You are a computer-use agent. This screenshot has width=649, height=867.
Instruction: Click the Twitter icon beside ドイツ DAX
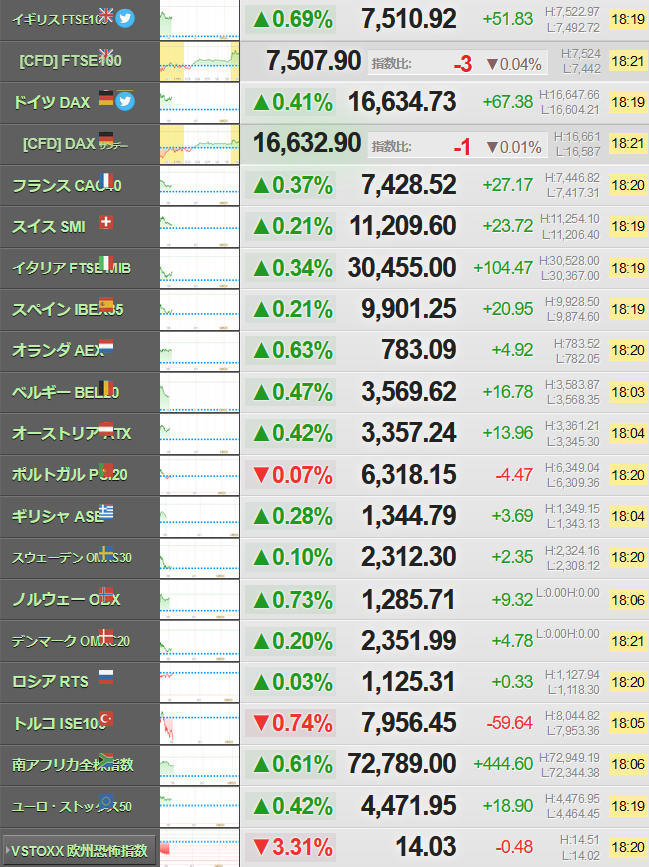[125, 101]
